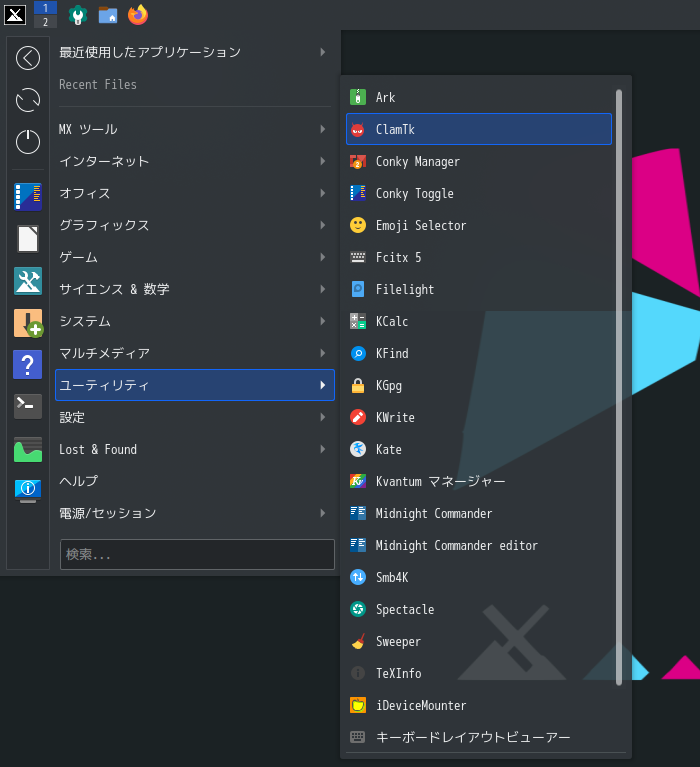Image resolution: width=700 pixels, height=767 pixels.
Task: Switch to workspace 1 in pager
Action: tap(45, 8)
